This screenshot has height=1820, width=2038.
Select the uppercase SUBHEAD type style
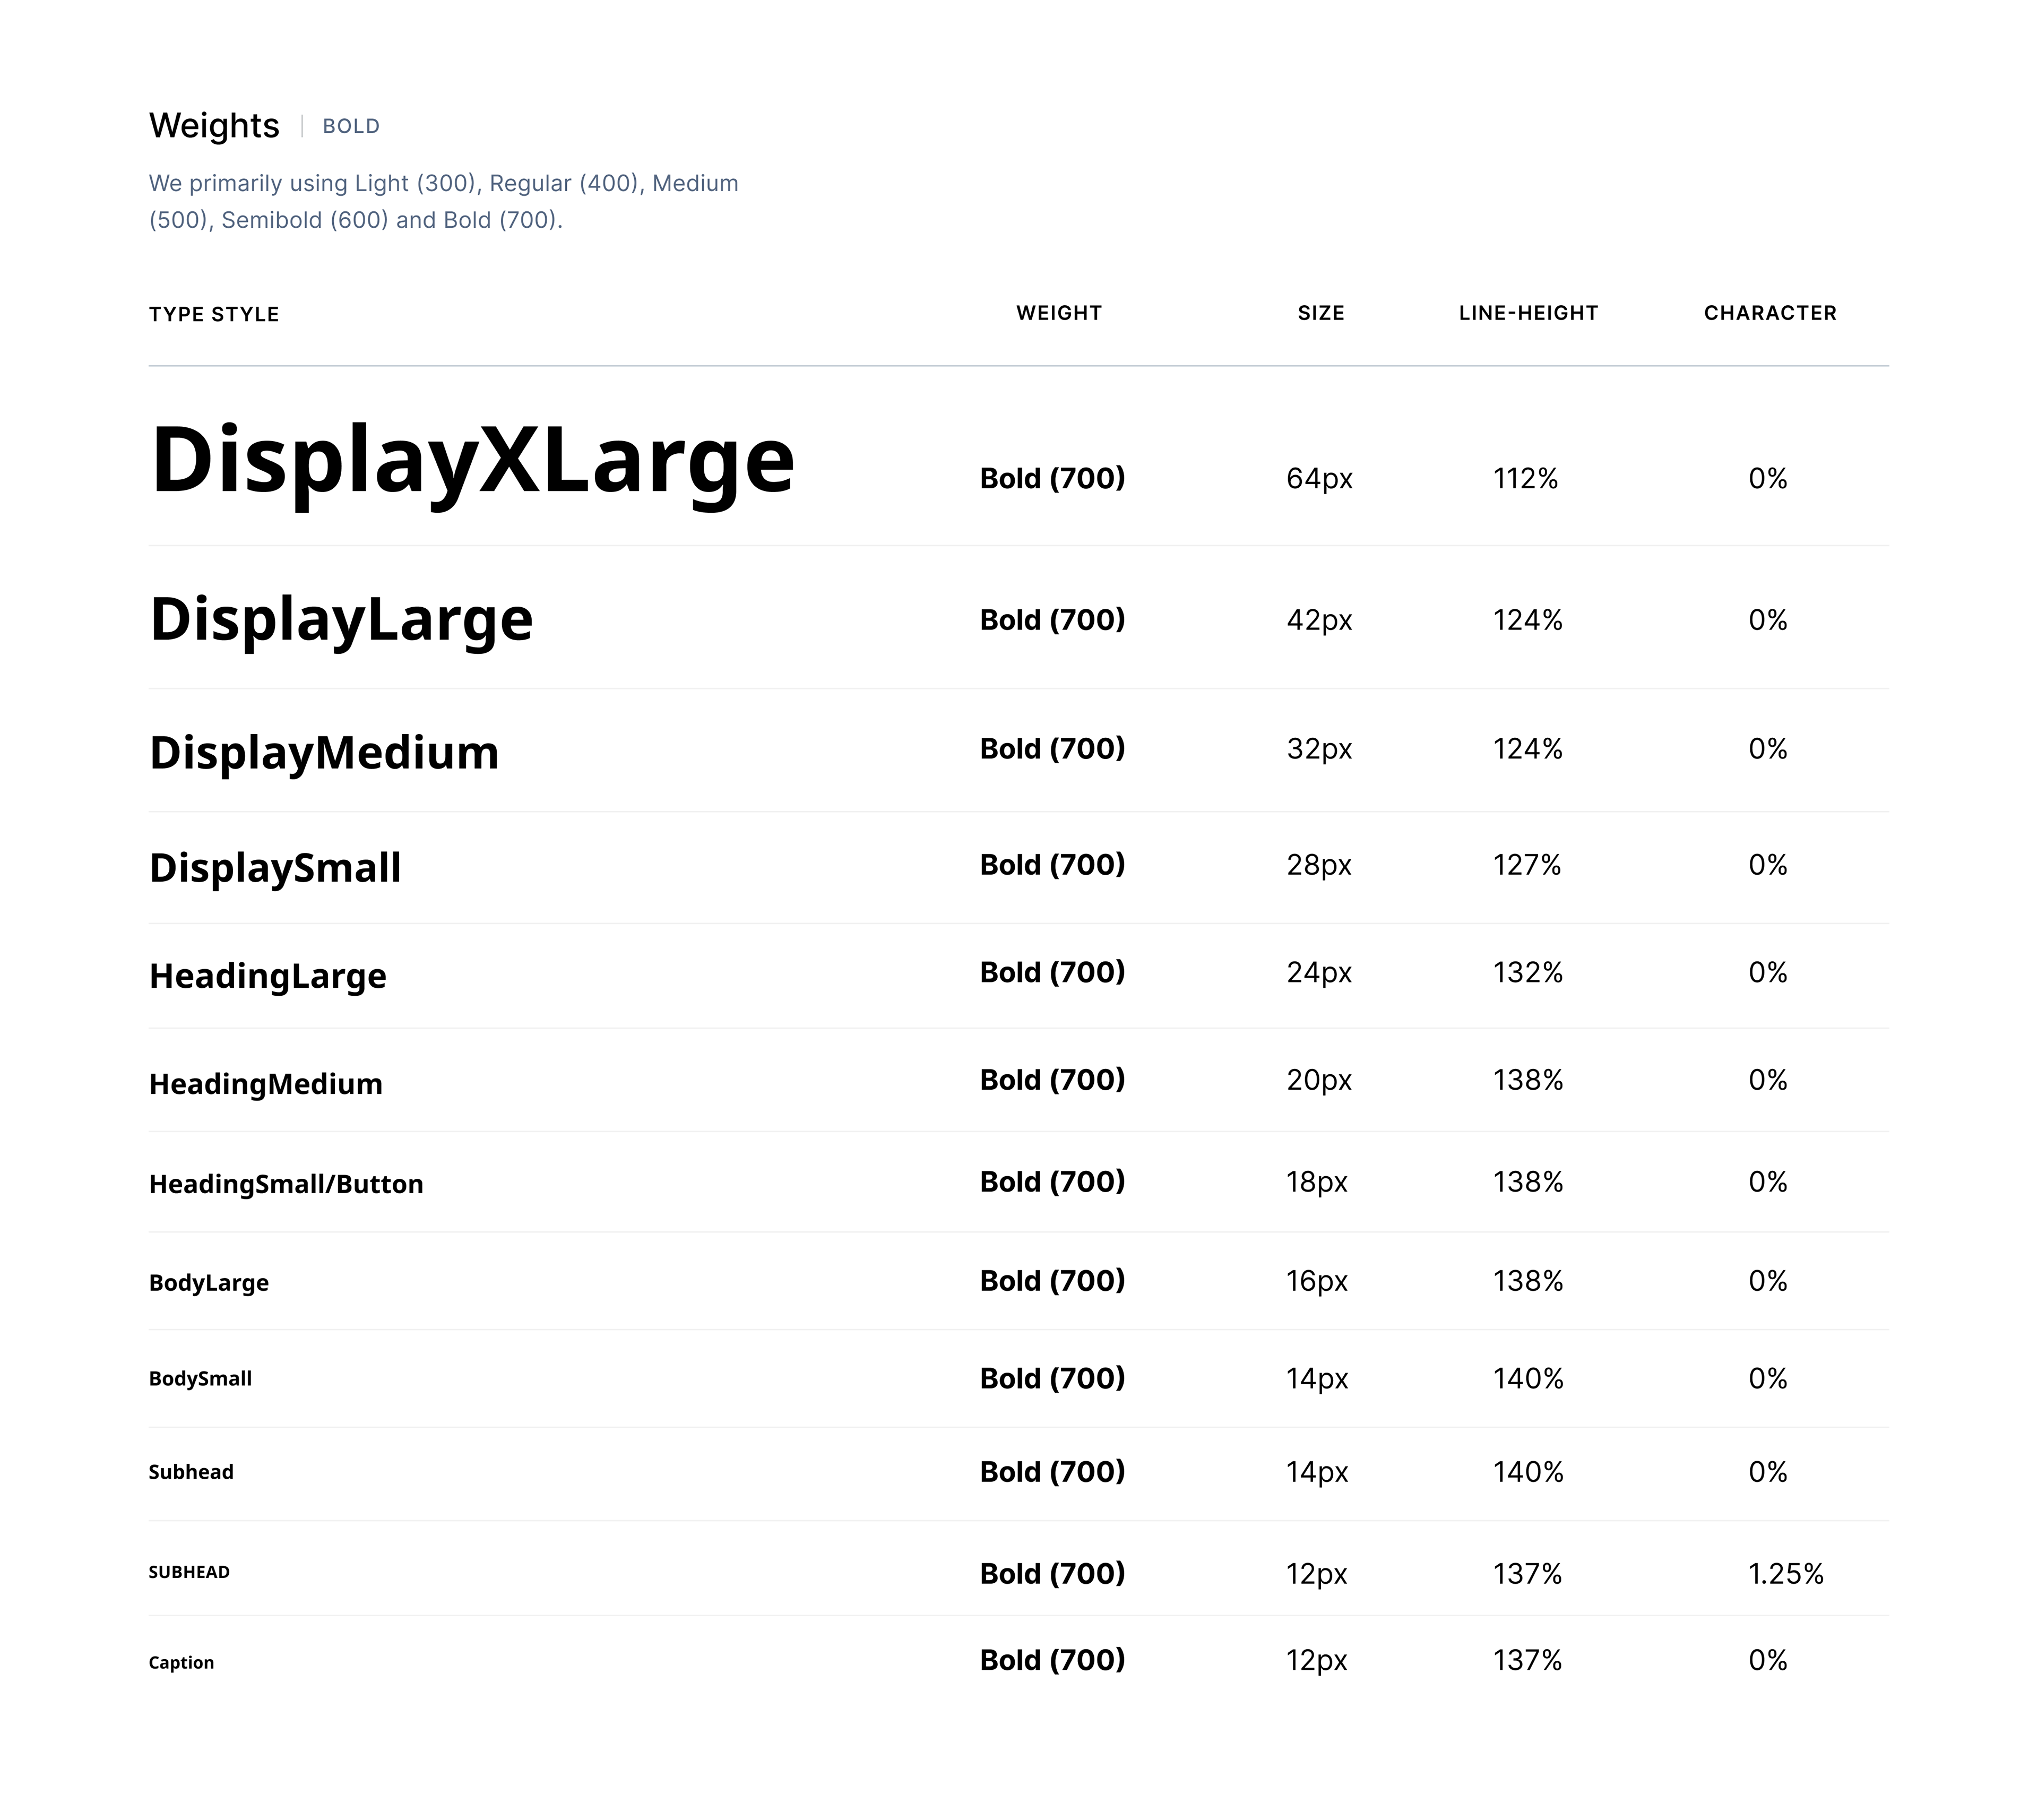point(189,1572)
